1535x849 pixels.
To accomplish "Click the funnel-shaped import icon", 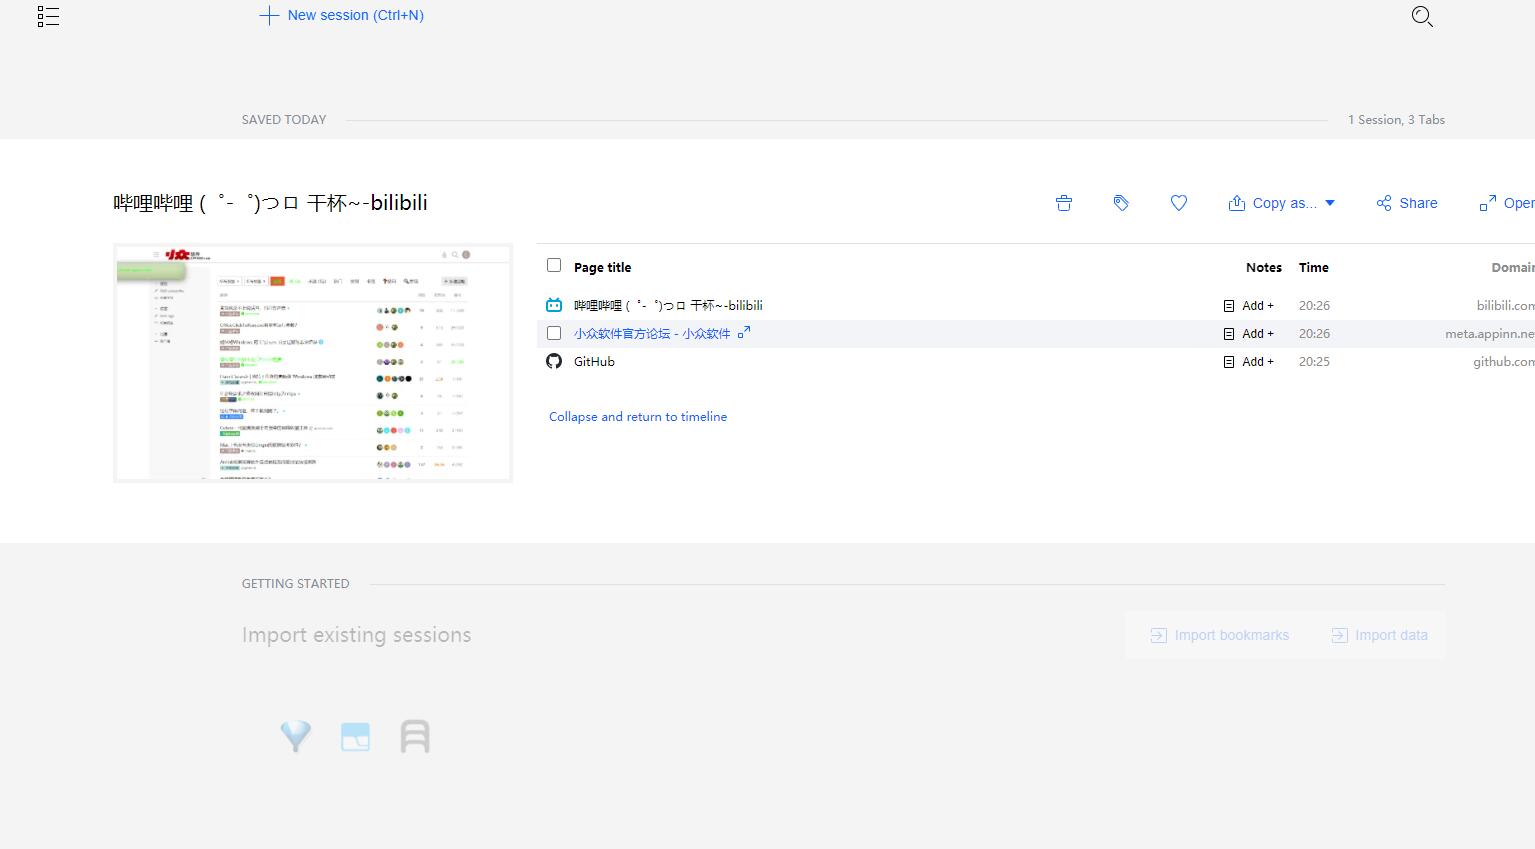I will (296, 736).
